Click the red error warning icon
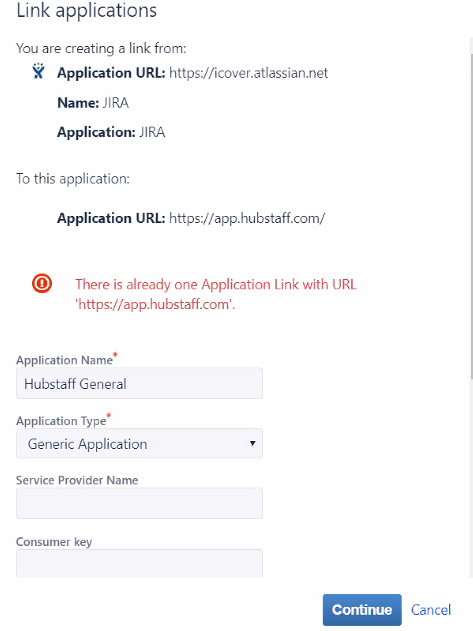 click(42, 283)
